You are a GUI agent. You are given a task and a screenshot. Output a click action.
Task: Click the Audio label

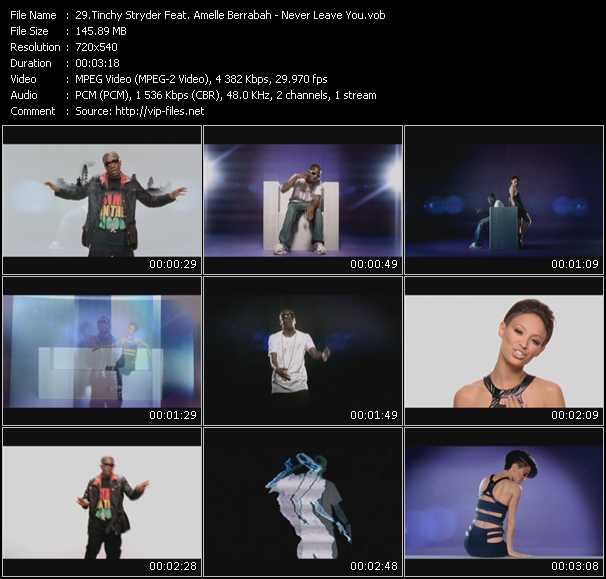pyautogui.click(x=24, y=95)
